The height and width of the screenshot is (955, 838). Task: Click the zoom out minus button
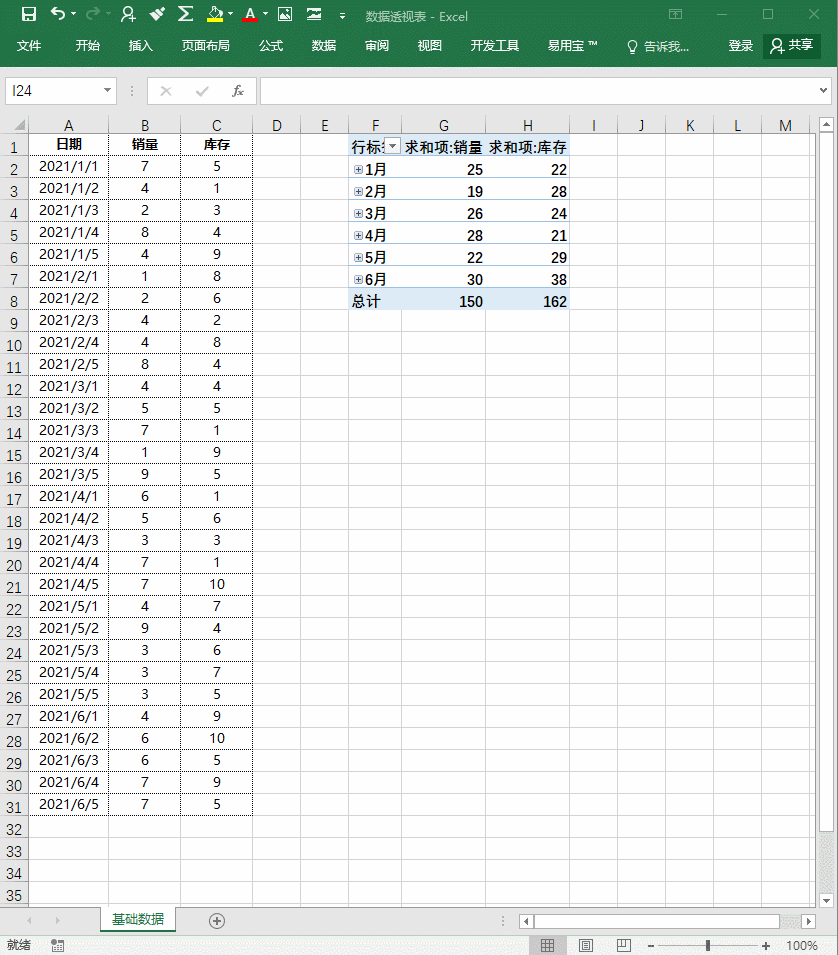click(x=650, y=946)
